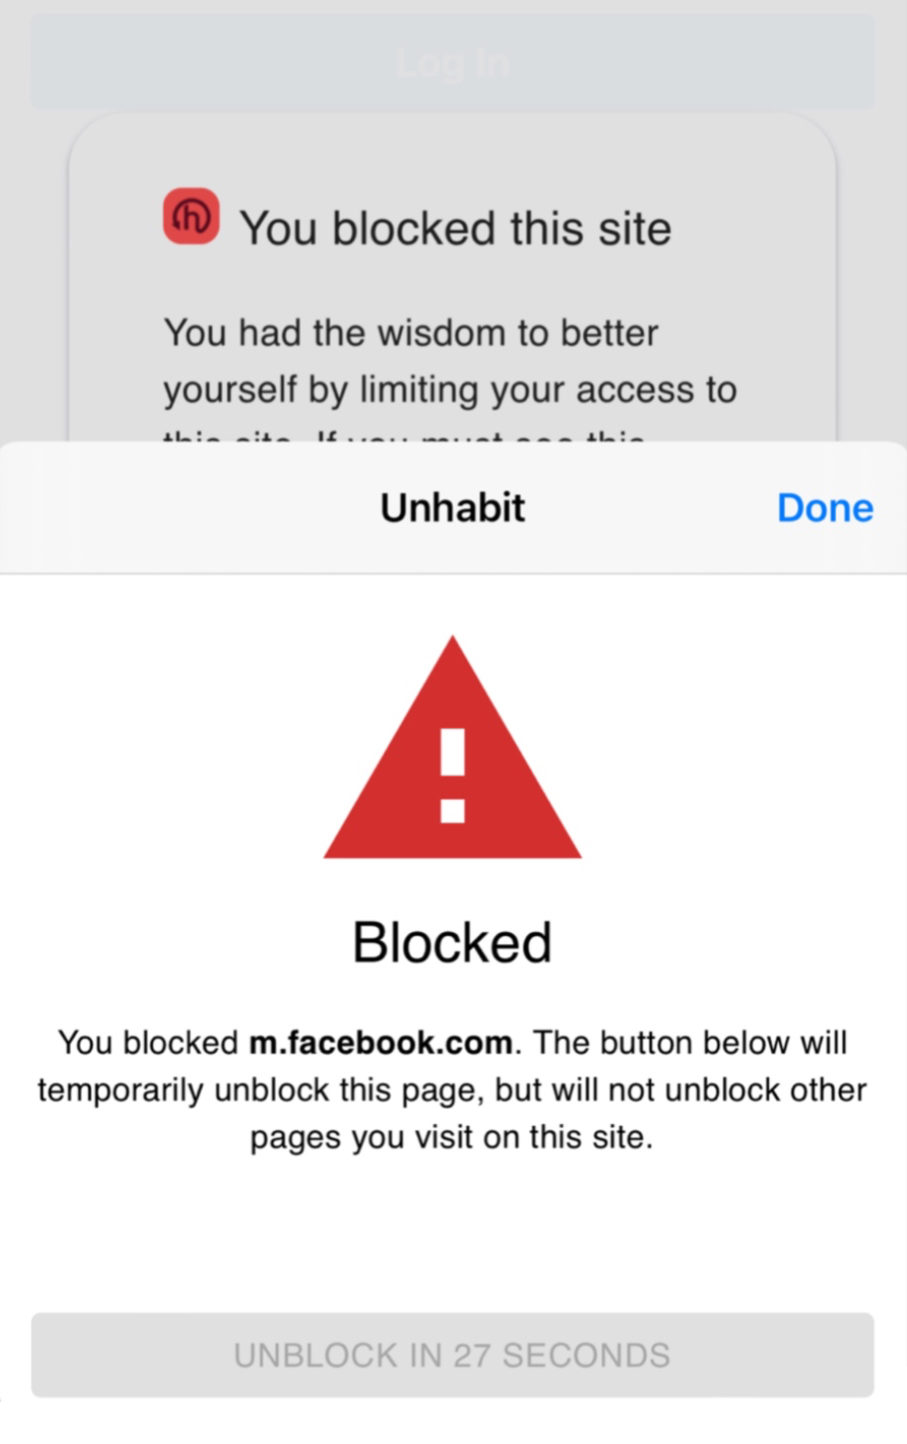Click the Unblock in 27 seconds button
Image resolution: width=907 pixels, height=1444 pixels.
point(452,1355)
